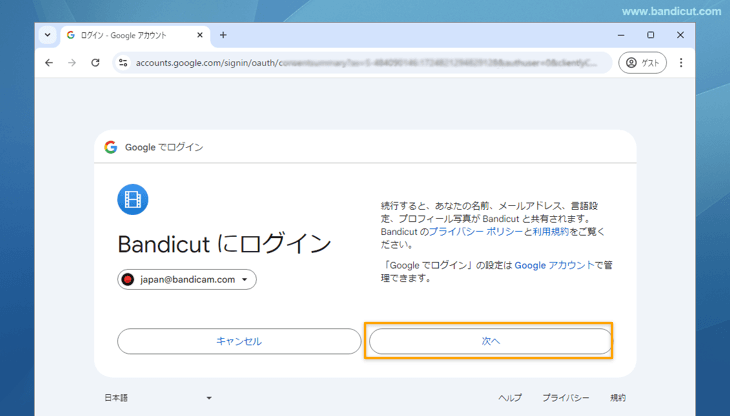Click the browser forward arrow
The height and width of the screenshot is (416, 730).
tap(72, 62)
